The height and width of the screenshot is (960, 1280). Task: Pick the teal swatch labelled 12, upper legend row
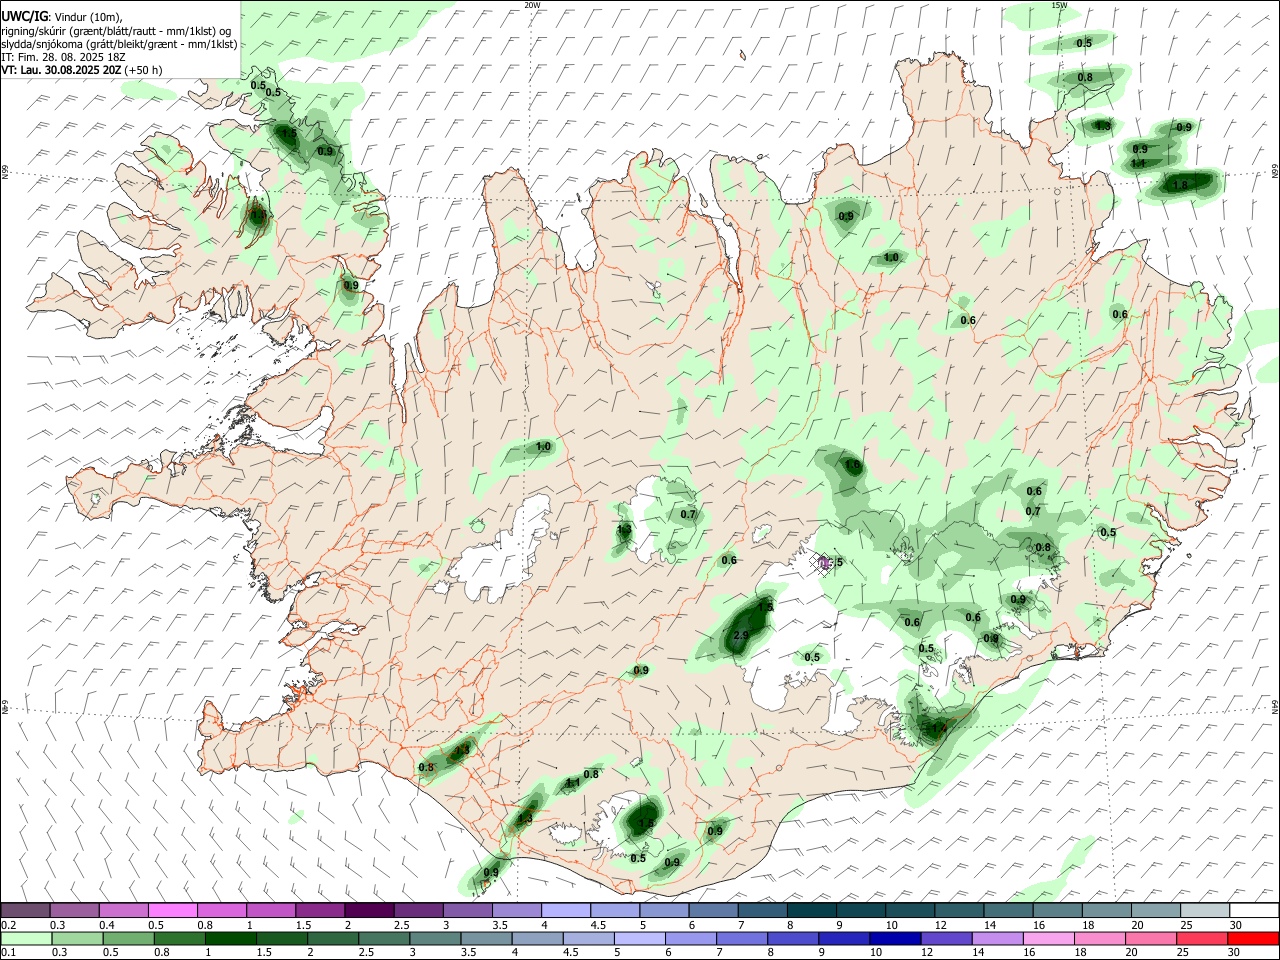(959, 911)
